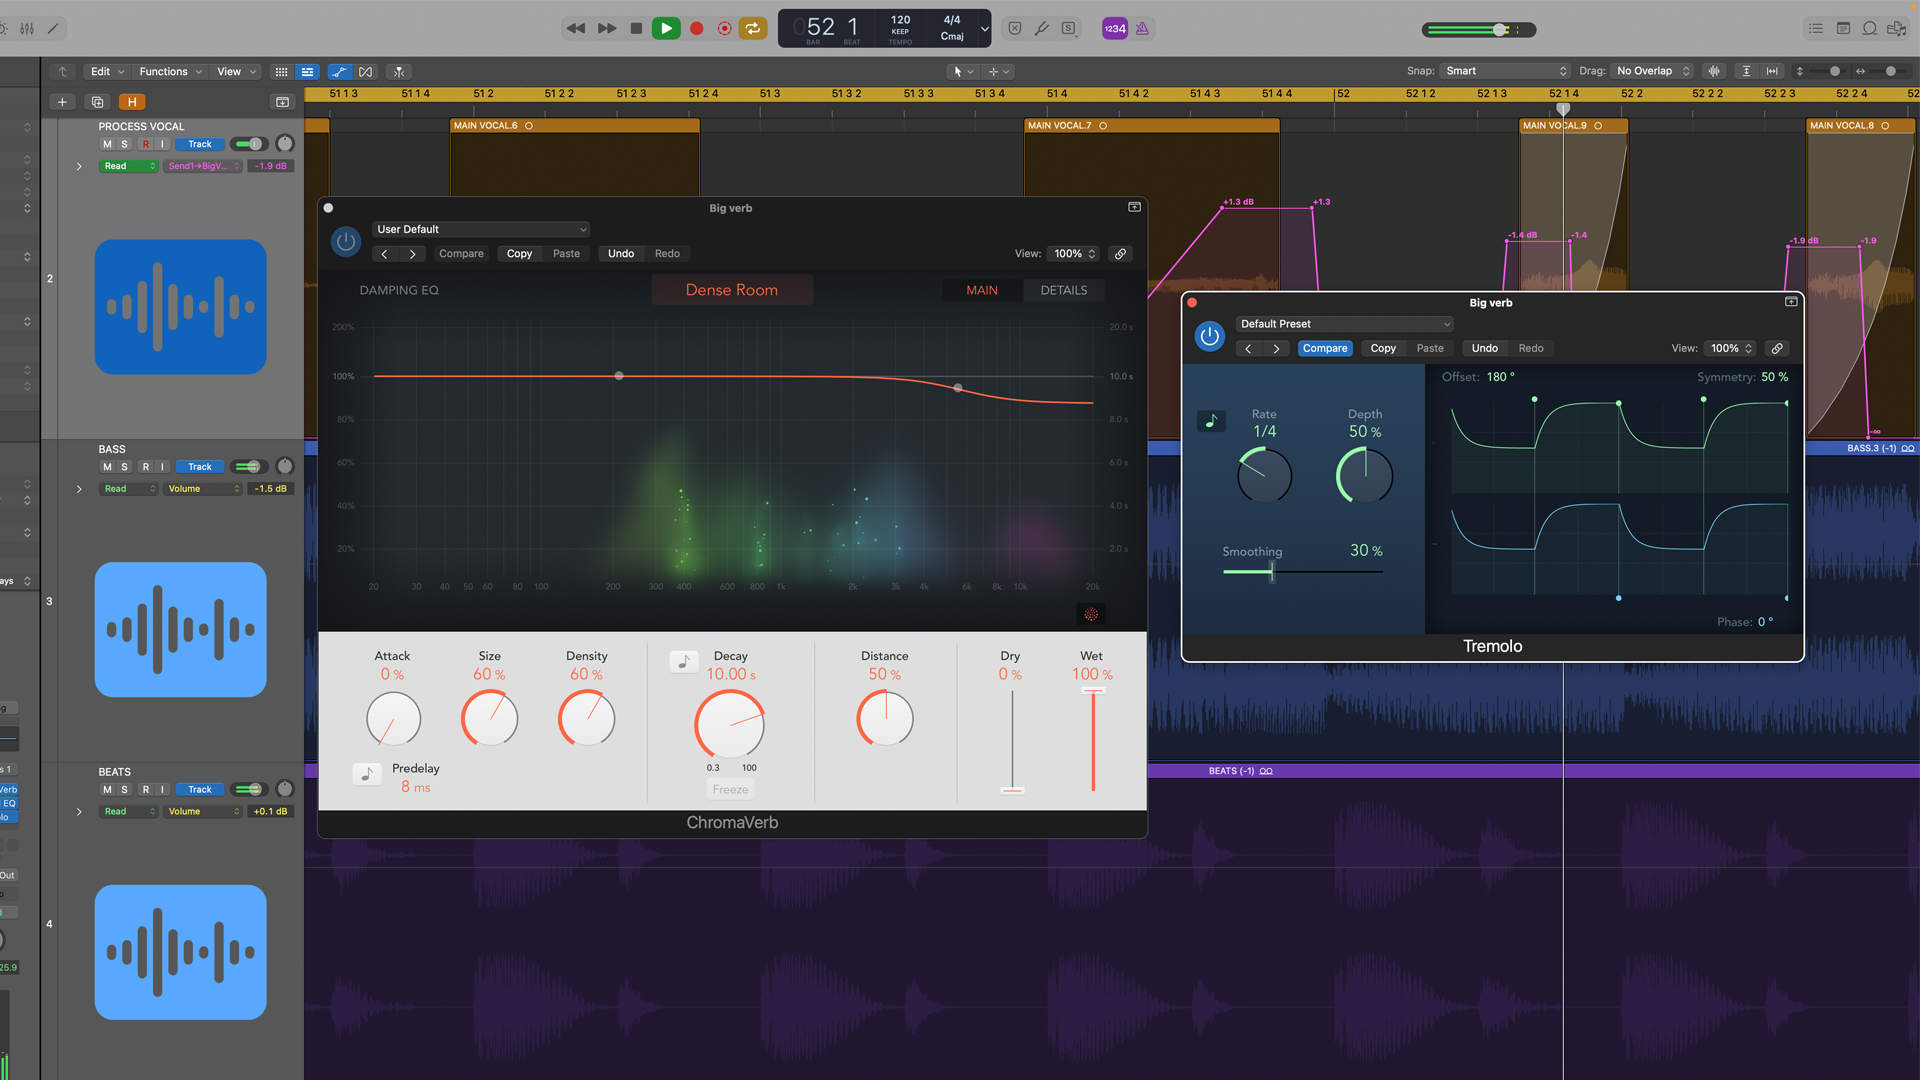Screen dimensions: 1920x1080
Task: Toggle Predelay note sync button
Action: [367, 774]
